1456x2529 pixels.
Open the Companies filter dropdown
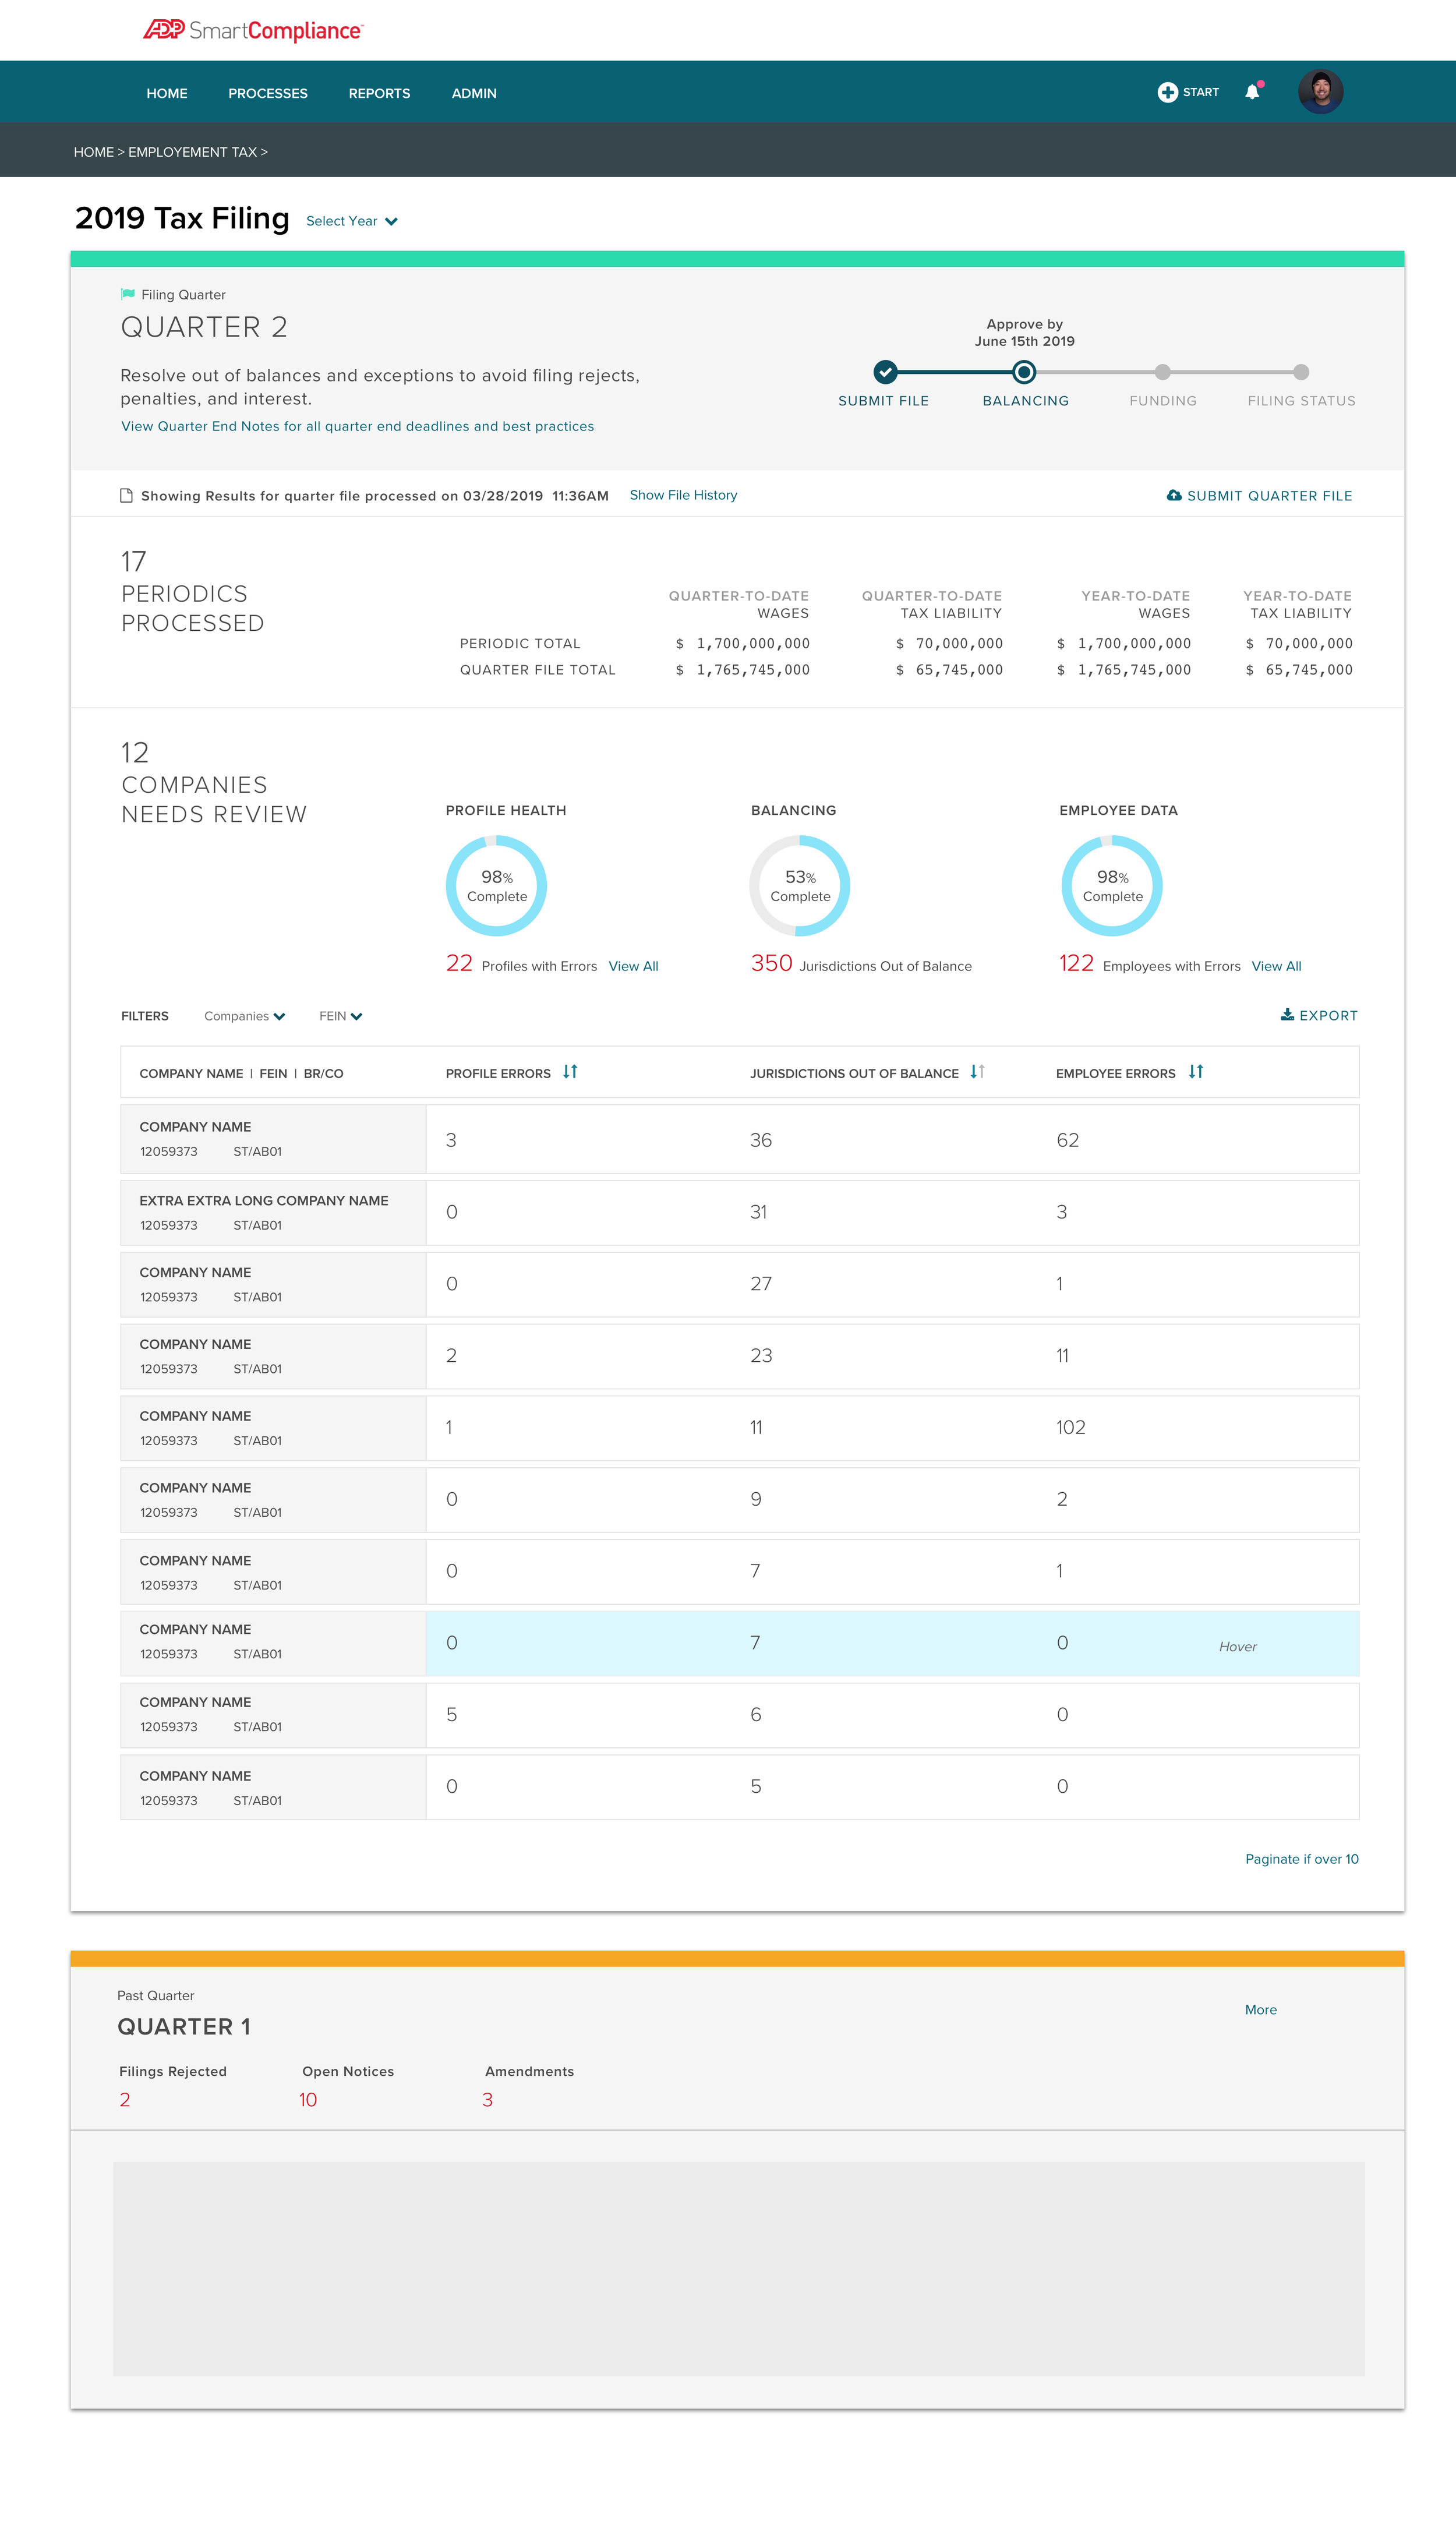(244, 1016)
